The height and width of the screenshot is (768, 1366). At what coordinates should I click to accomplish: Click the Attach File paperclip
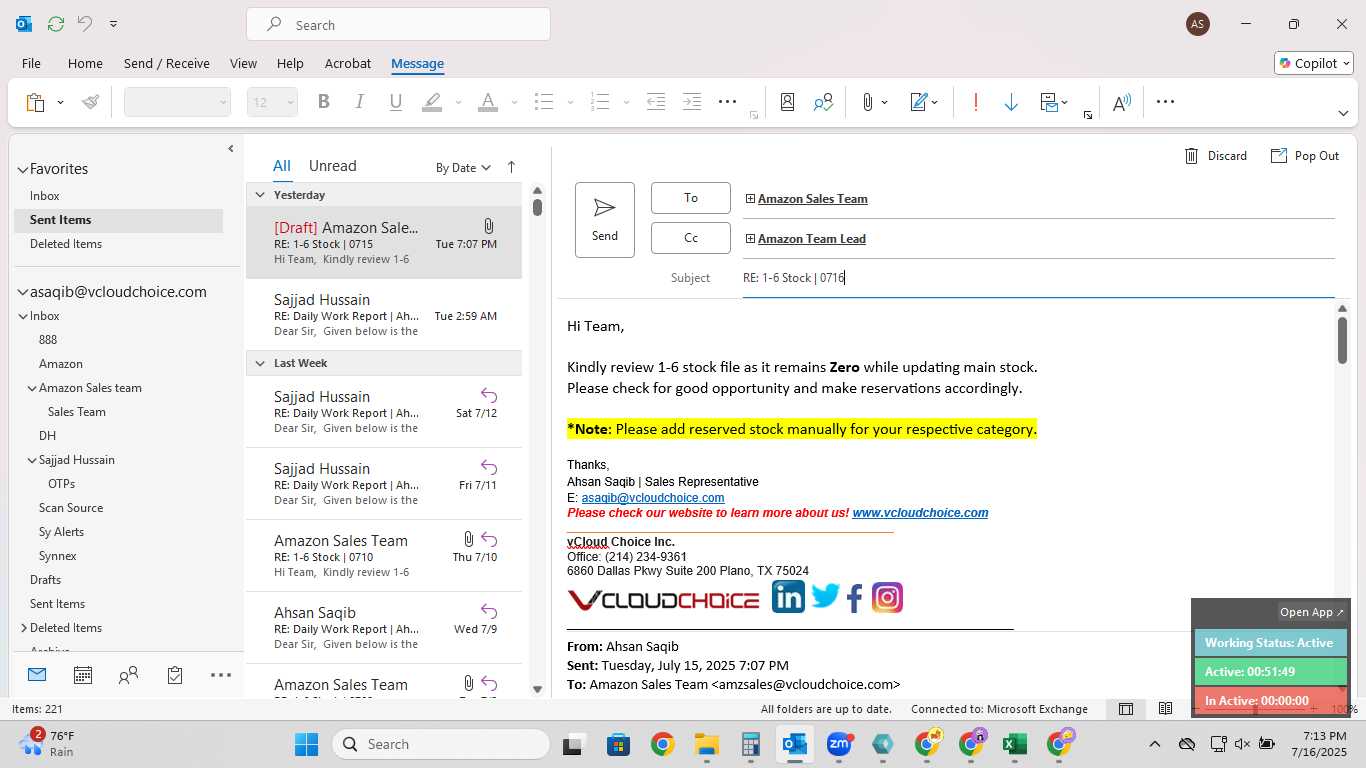[868, 102]
